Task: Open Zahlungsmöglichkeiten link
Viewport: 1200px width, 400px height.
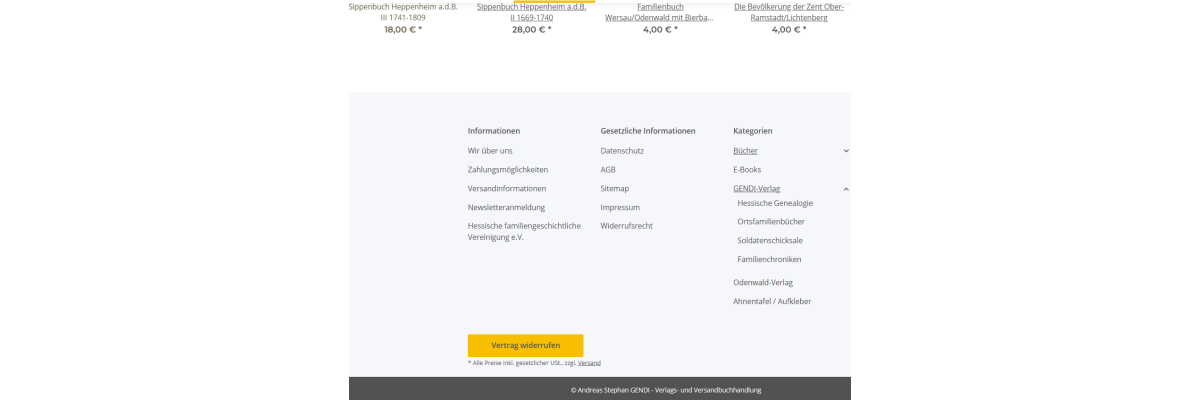Action: point(508,170)
